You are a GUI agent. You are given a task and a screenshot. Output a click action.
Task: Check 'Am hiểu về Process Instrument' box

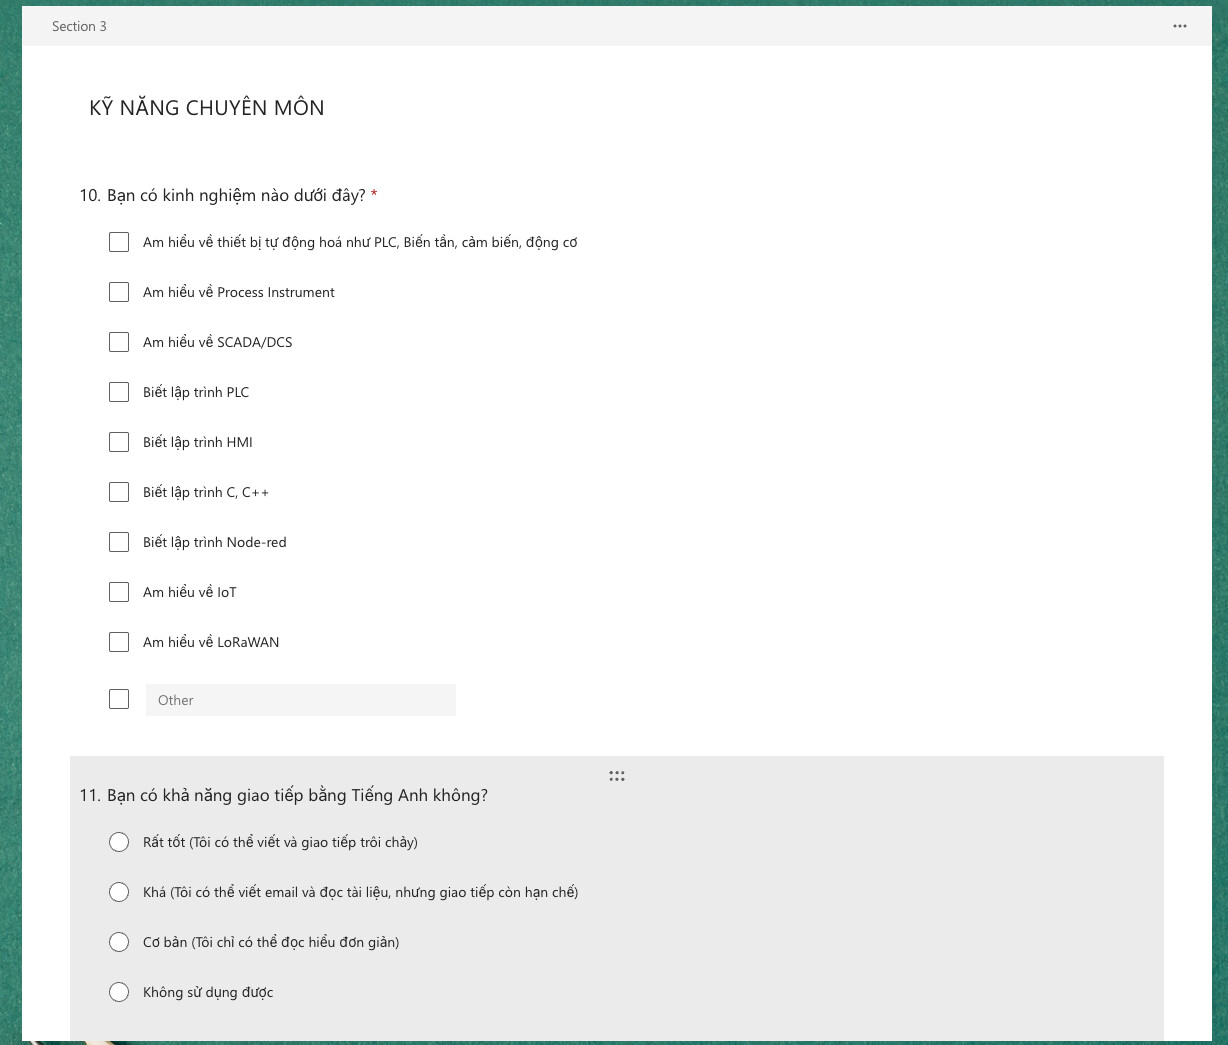pos(119,292)
